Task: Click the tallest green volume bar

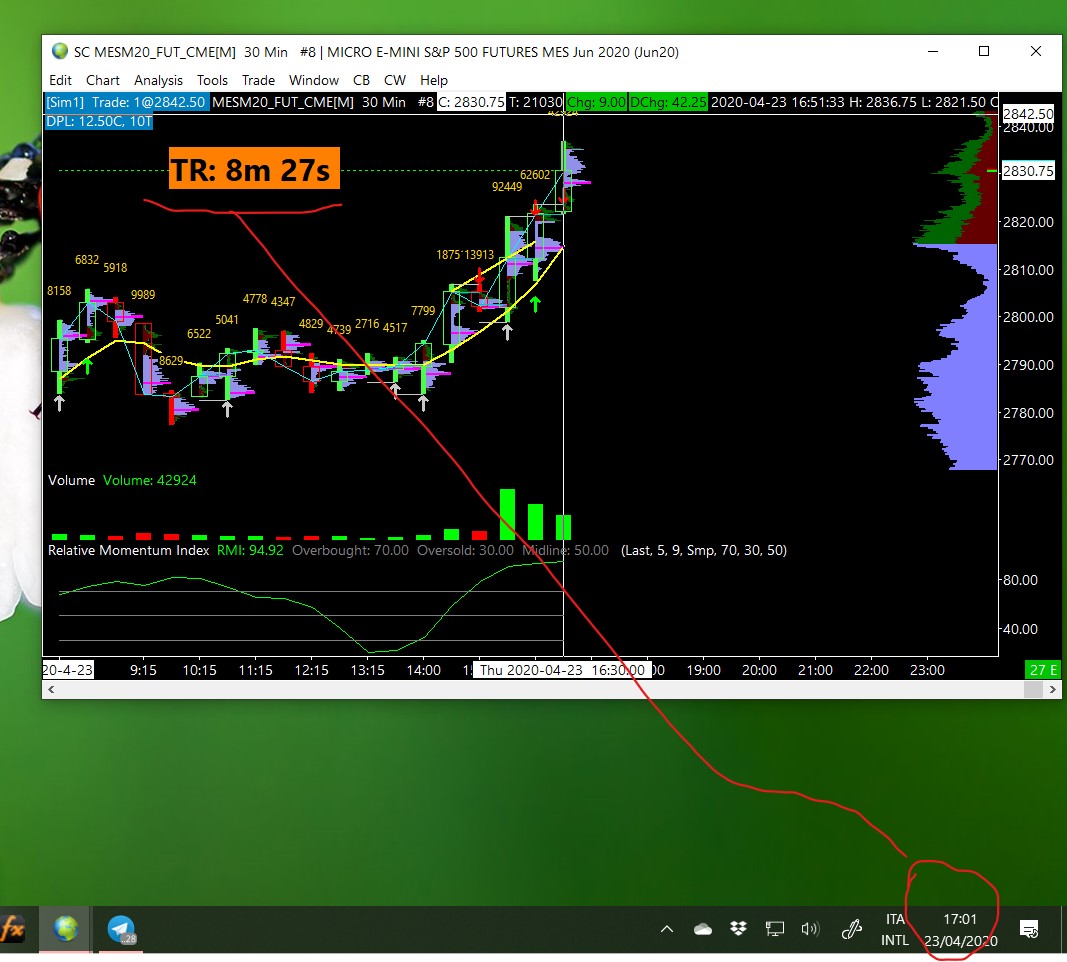Action: click(507, 514)
